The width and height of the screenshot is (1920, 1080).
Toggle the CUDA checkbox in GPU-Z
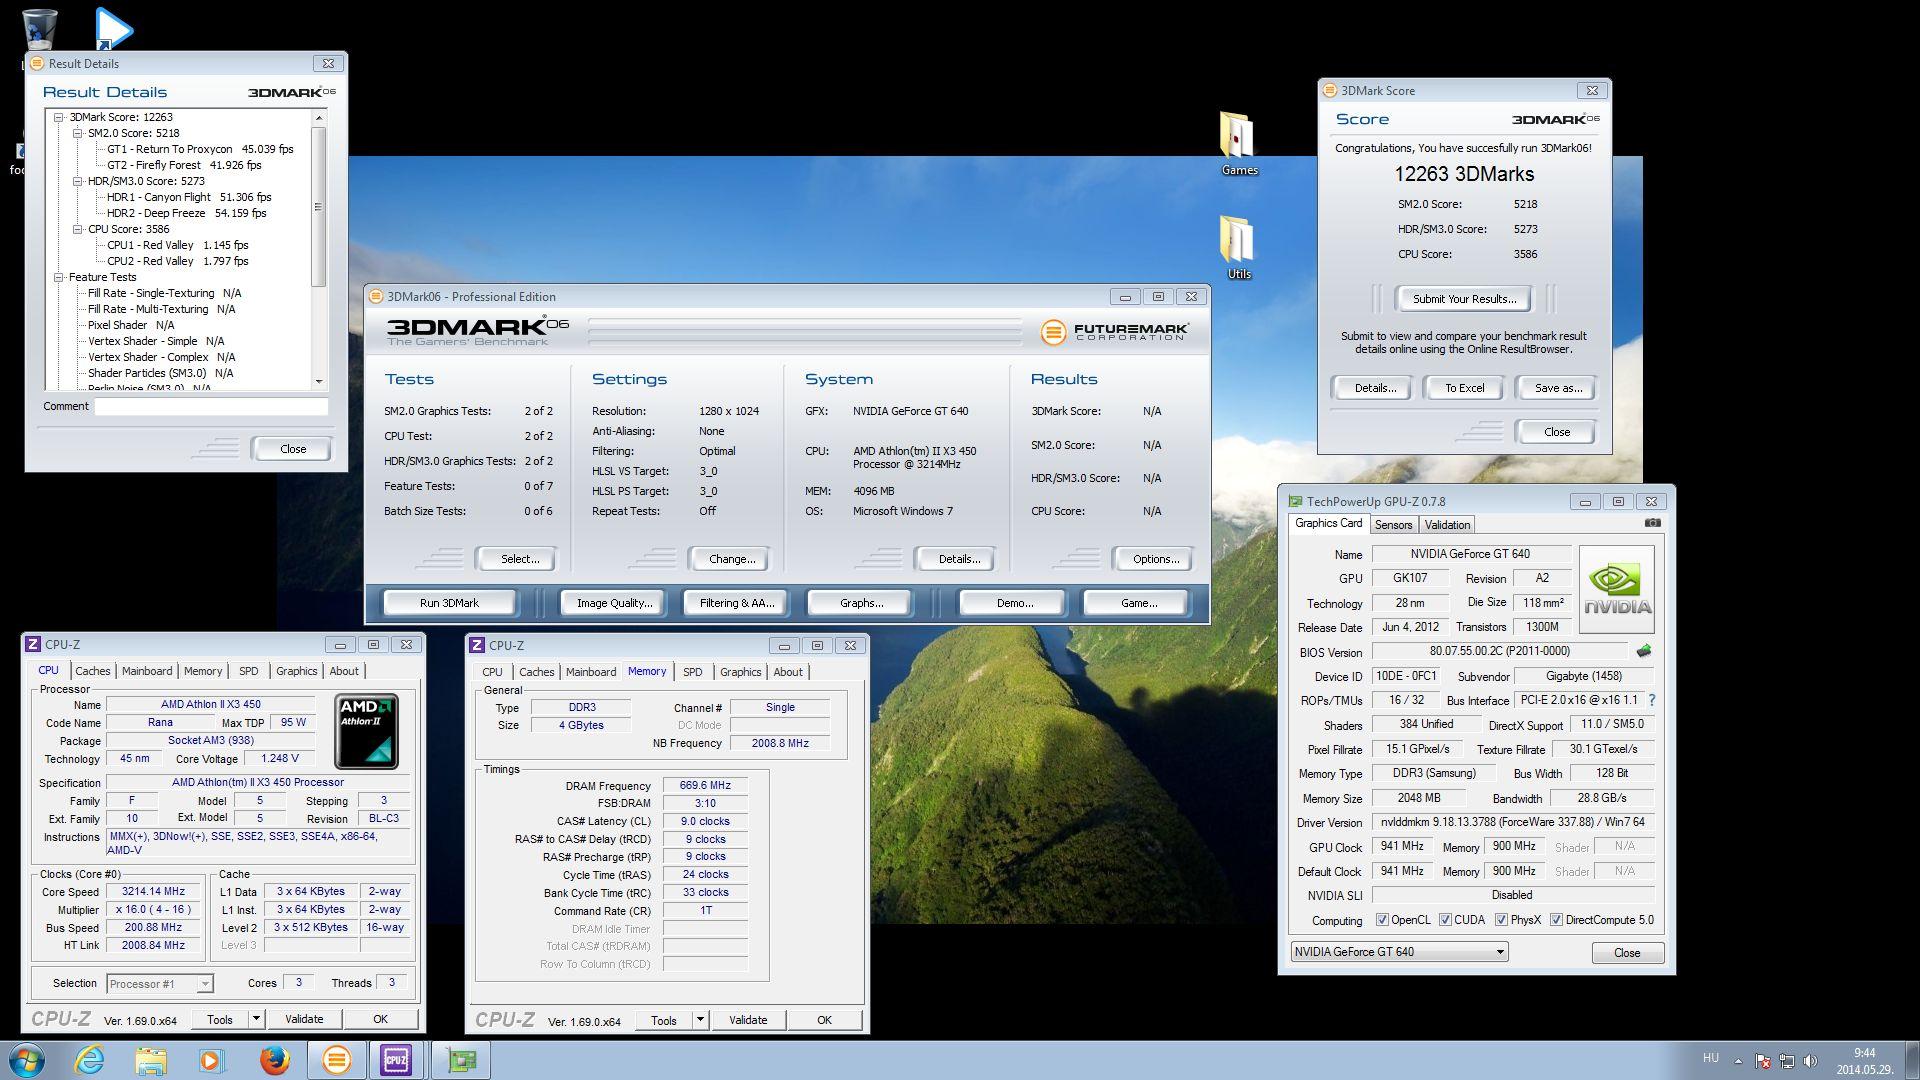coord(1445,920)
